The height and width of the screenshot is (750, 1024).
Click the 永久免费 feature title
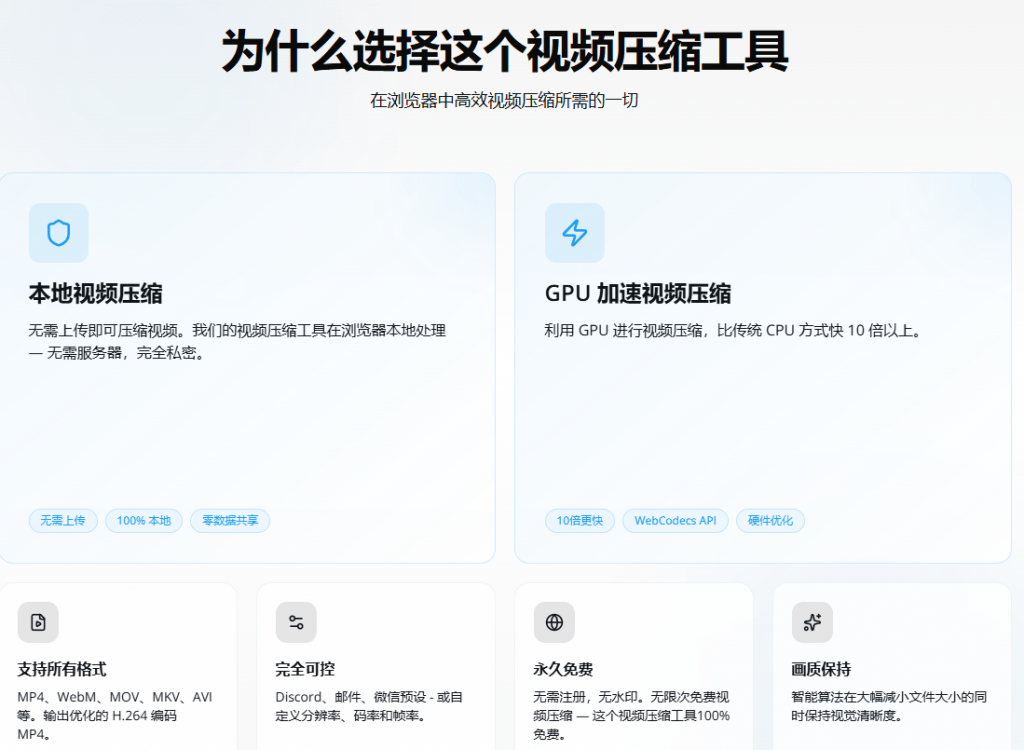point(564,669)
